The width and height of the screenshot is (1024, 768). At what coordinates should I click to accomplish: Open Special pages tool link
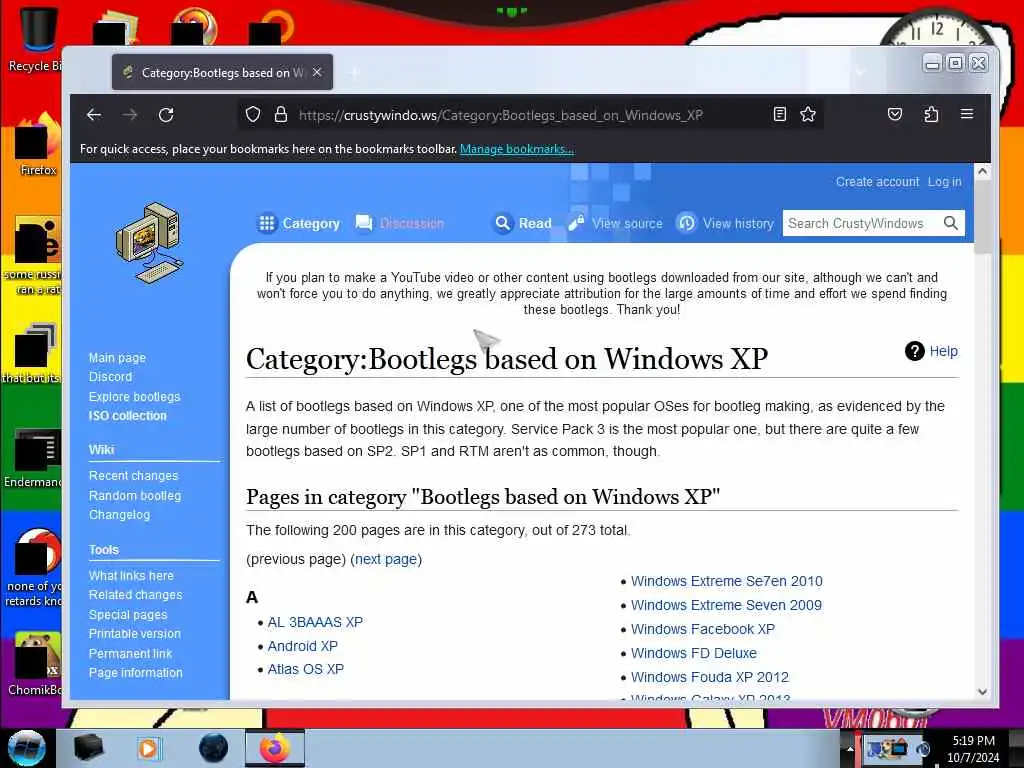(128, 615)
